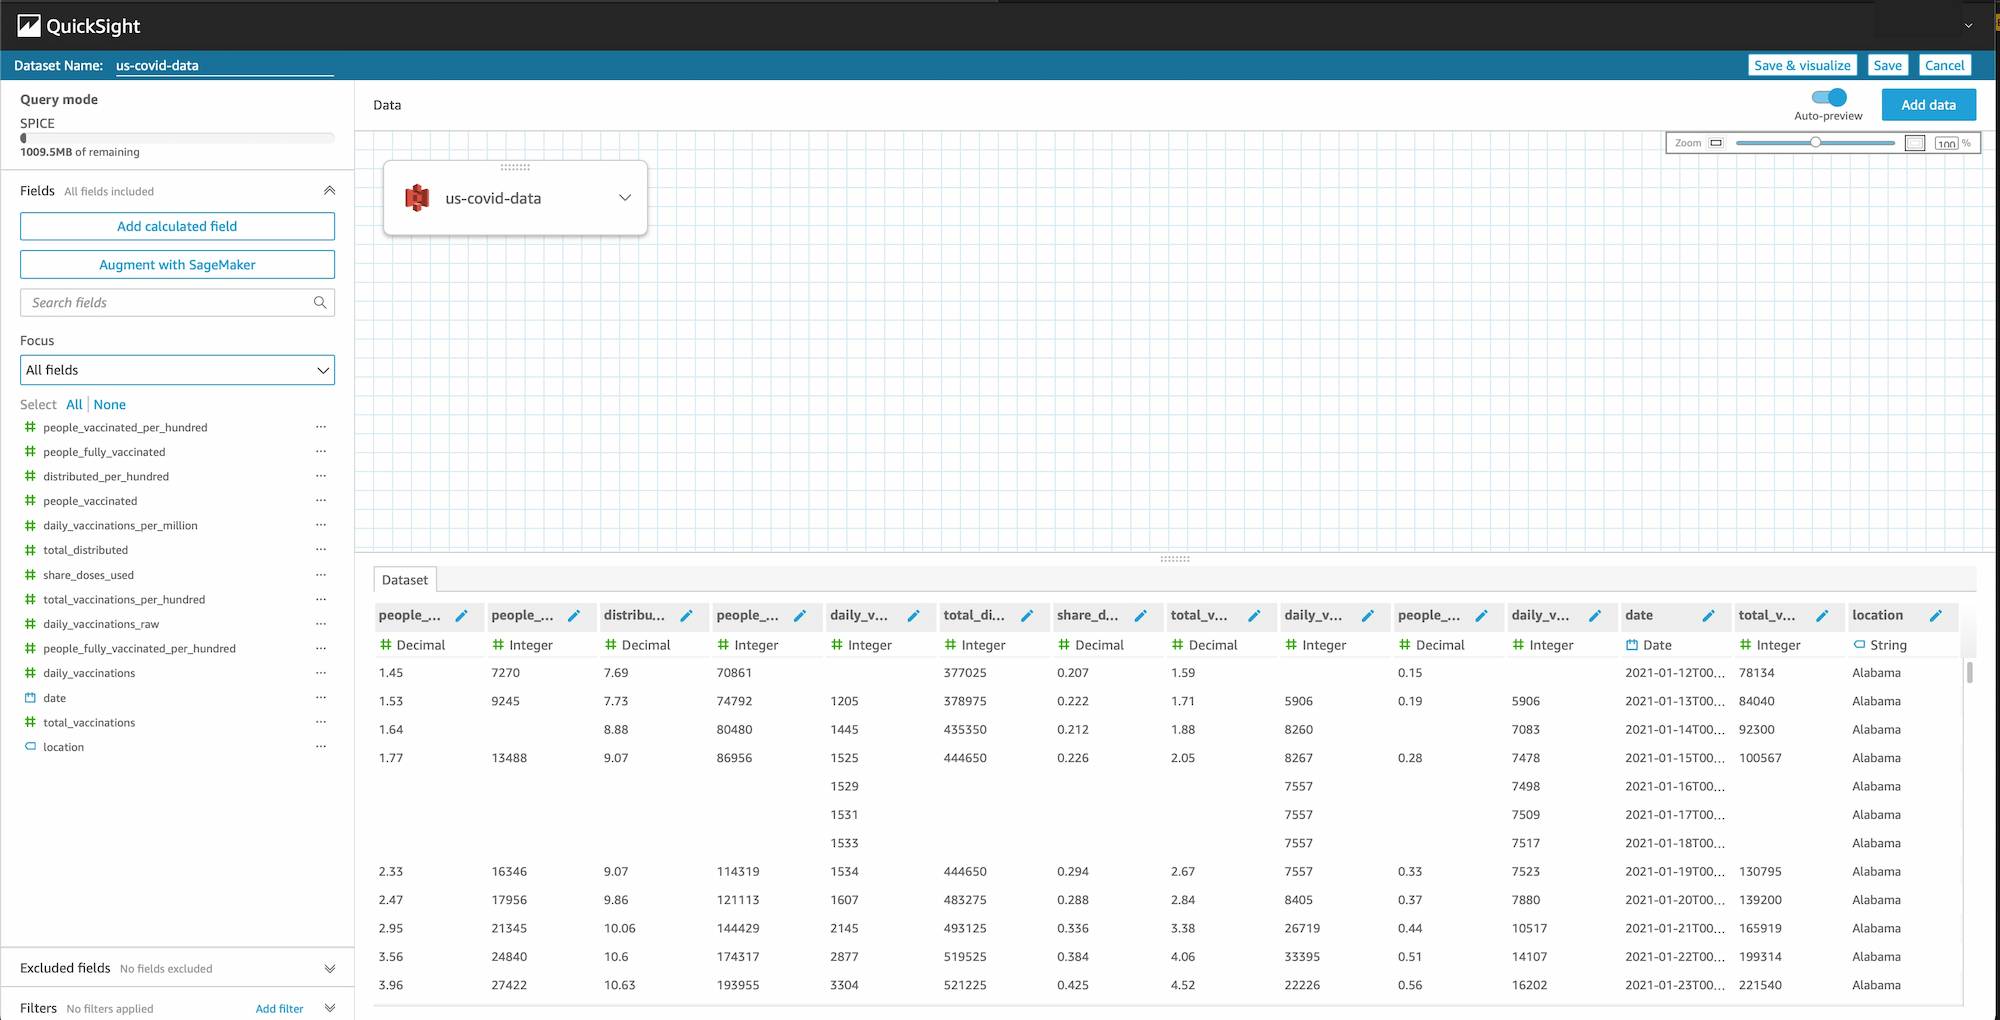
Task: Edit the date column with pencil icon
Action: pos(1708,616)
